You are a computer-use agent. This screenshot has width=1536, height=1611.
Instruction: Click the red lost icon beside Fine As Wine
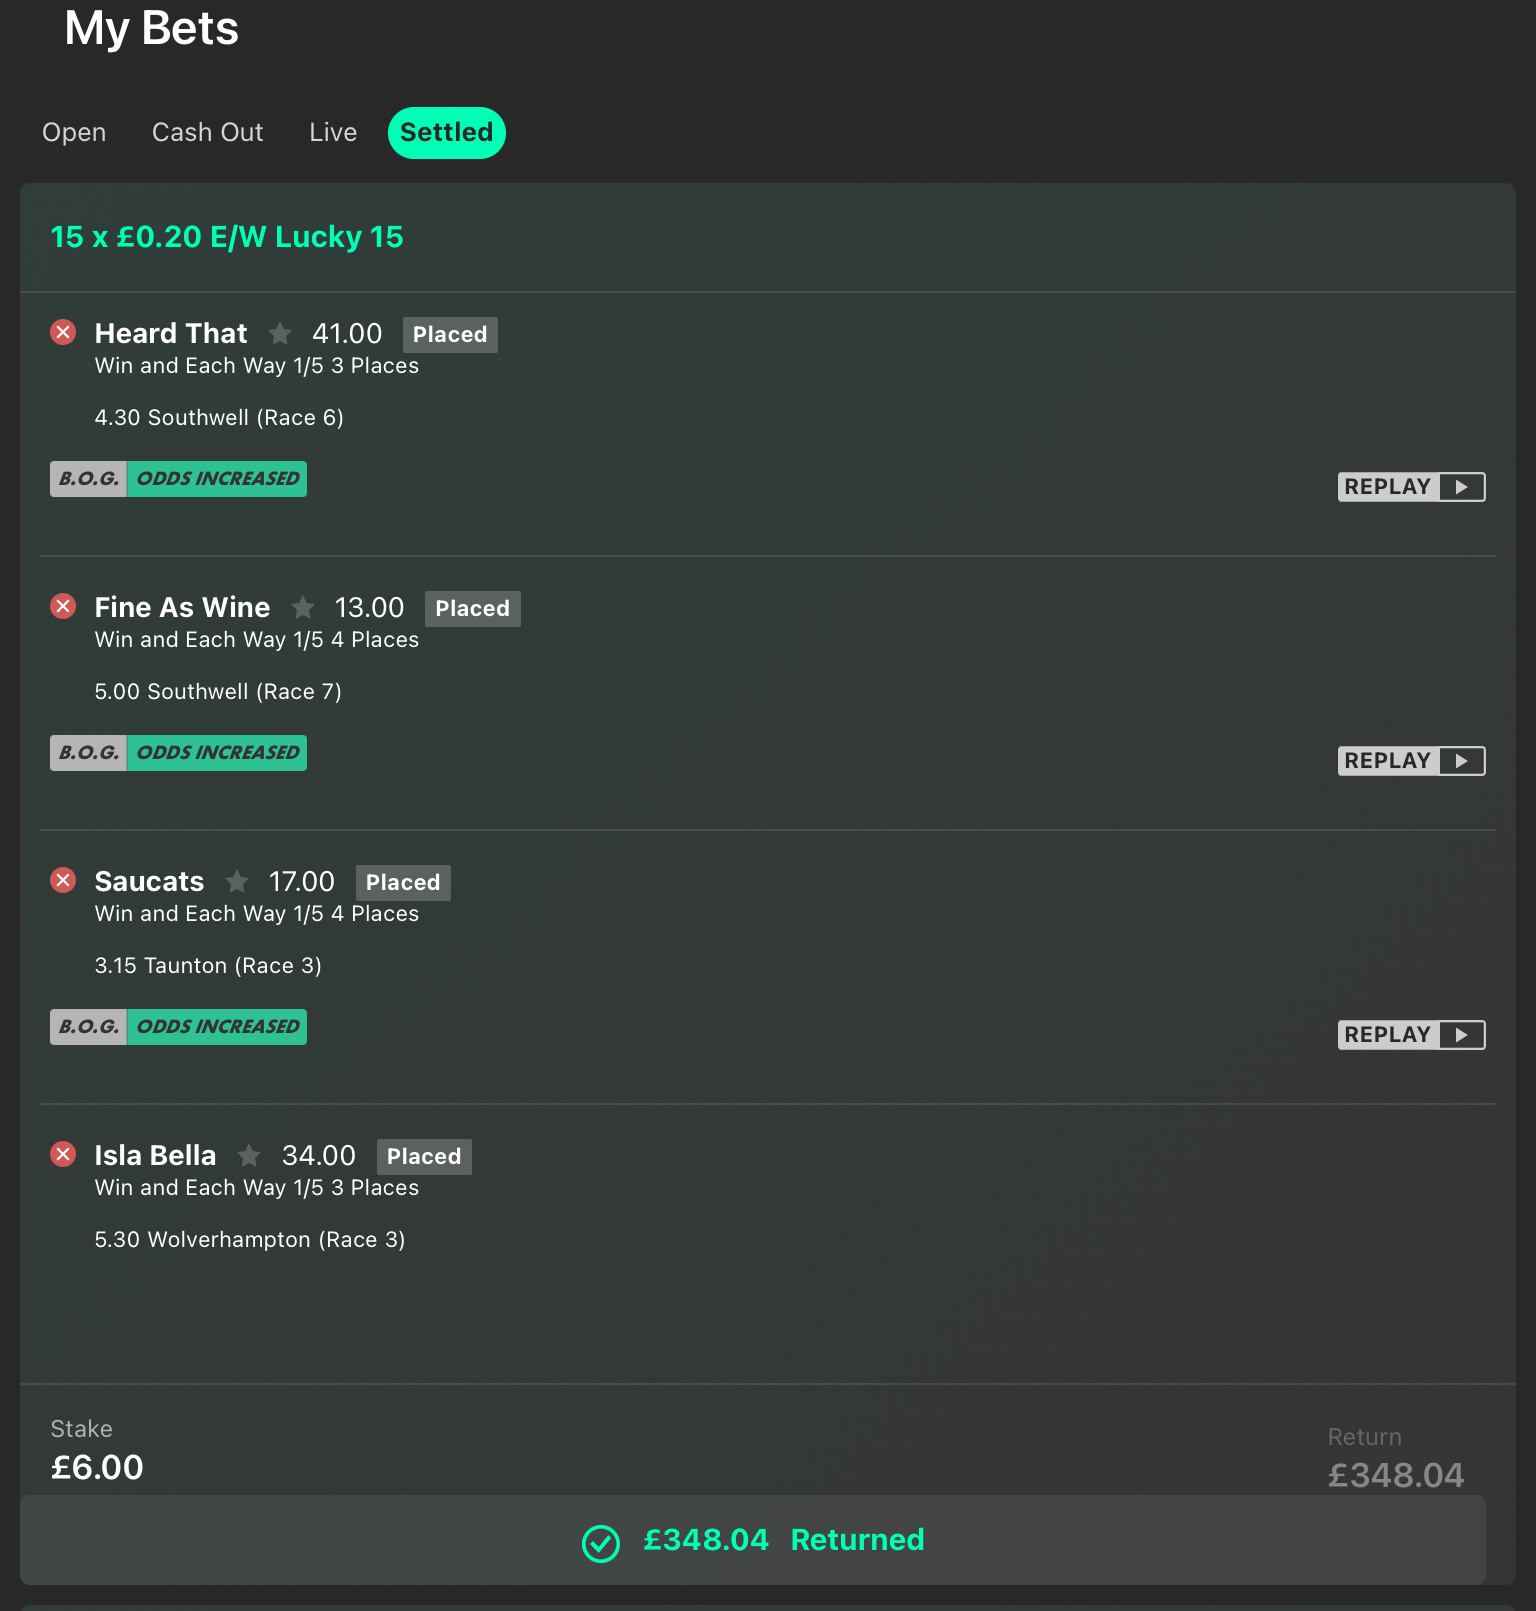pyautogui.click(x=63, y=606)
